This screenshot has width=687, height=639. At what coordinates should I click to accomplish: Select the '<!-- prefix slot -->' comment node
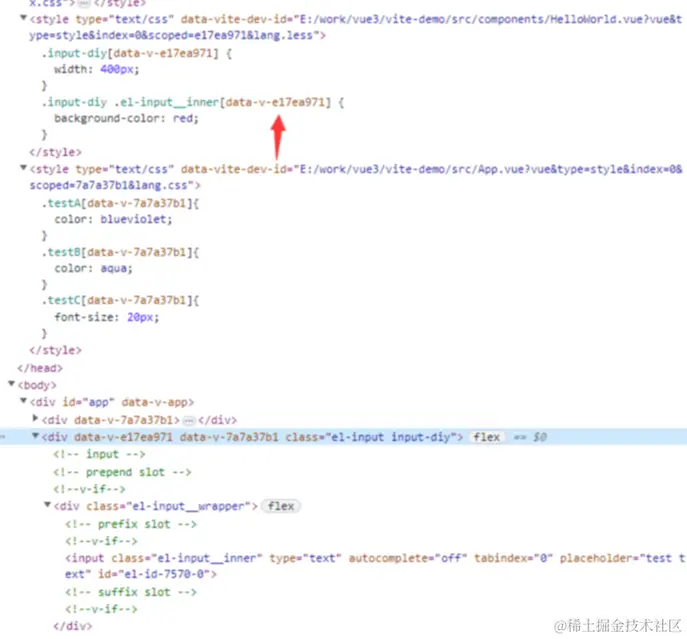[131, 524]
